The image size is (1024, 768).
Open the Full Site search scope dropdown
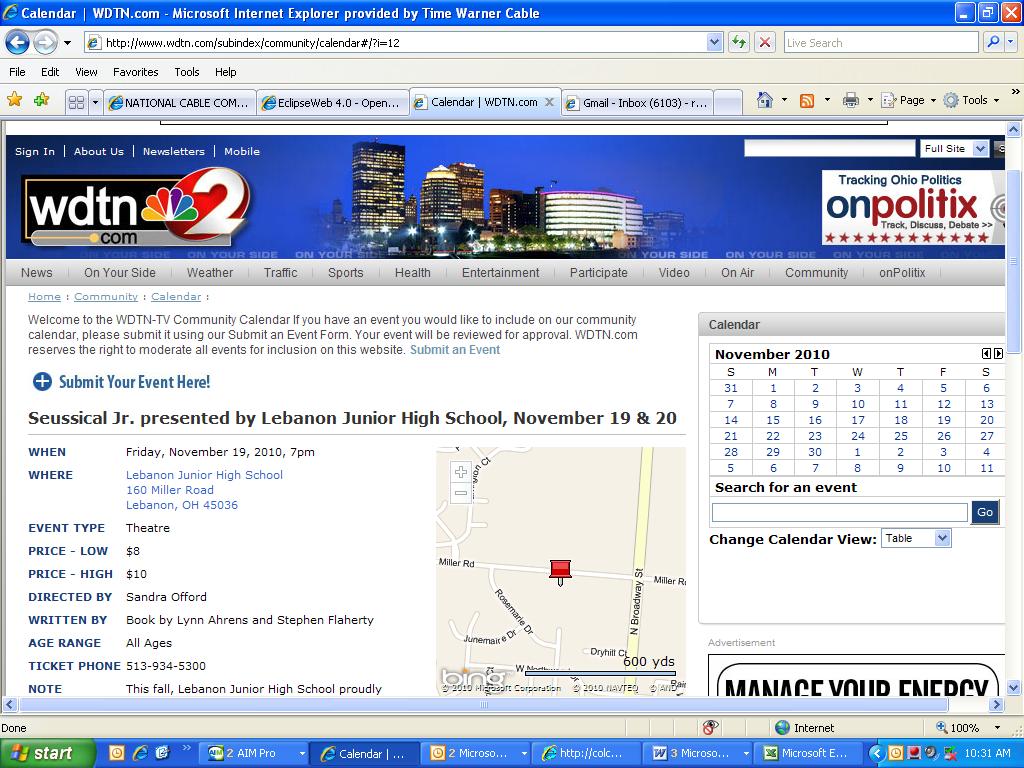coord(954,149)
